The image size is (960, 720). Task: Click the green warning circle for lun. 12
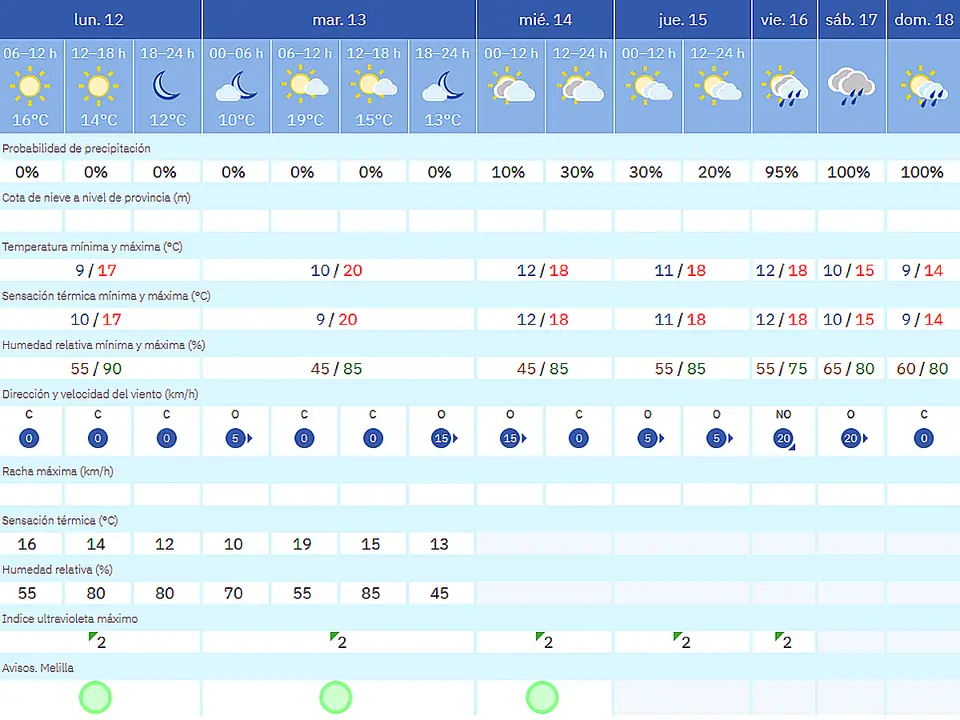96,697
